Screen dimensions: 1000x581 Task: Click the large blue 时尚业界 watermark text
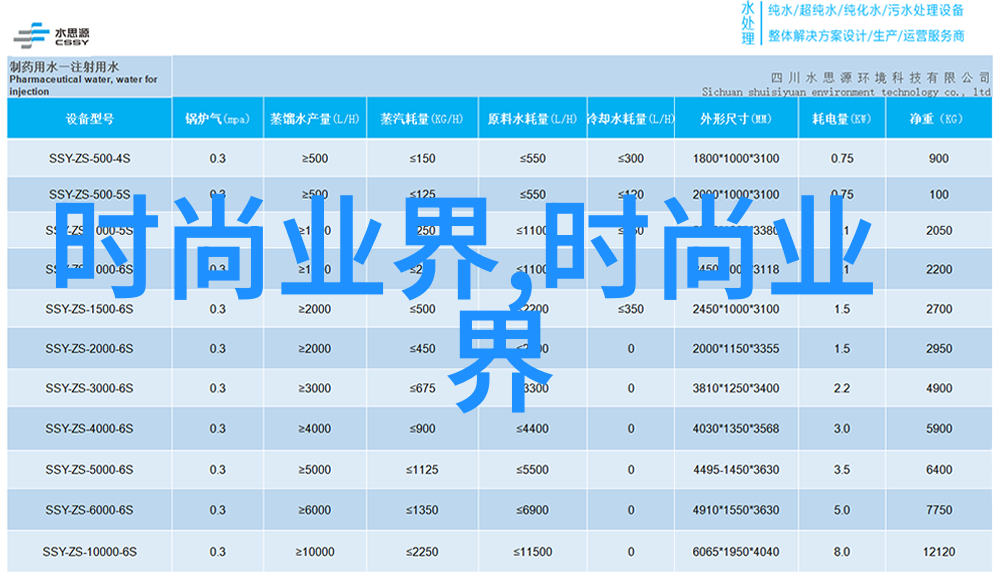[x=280, y=250]
